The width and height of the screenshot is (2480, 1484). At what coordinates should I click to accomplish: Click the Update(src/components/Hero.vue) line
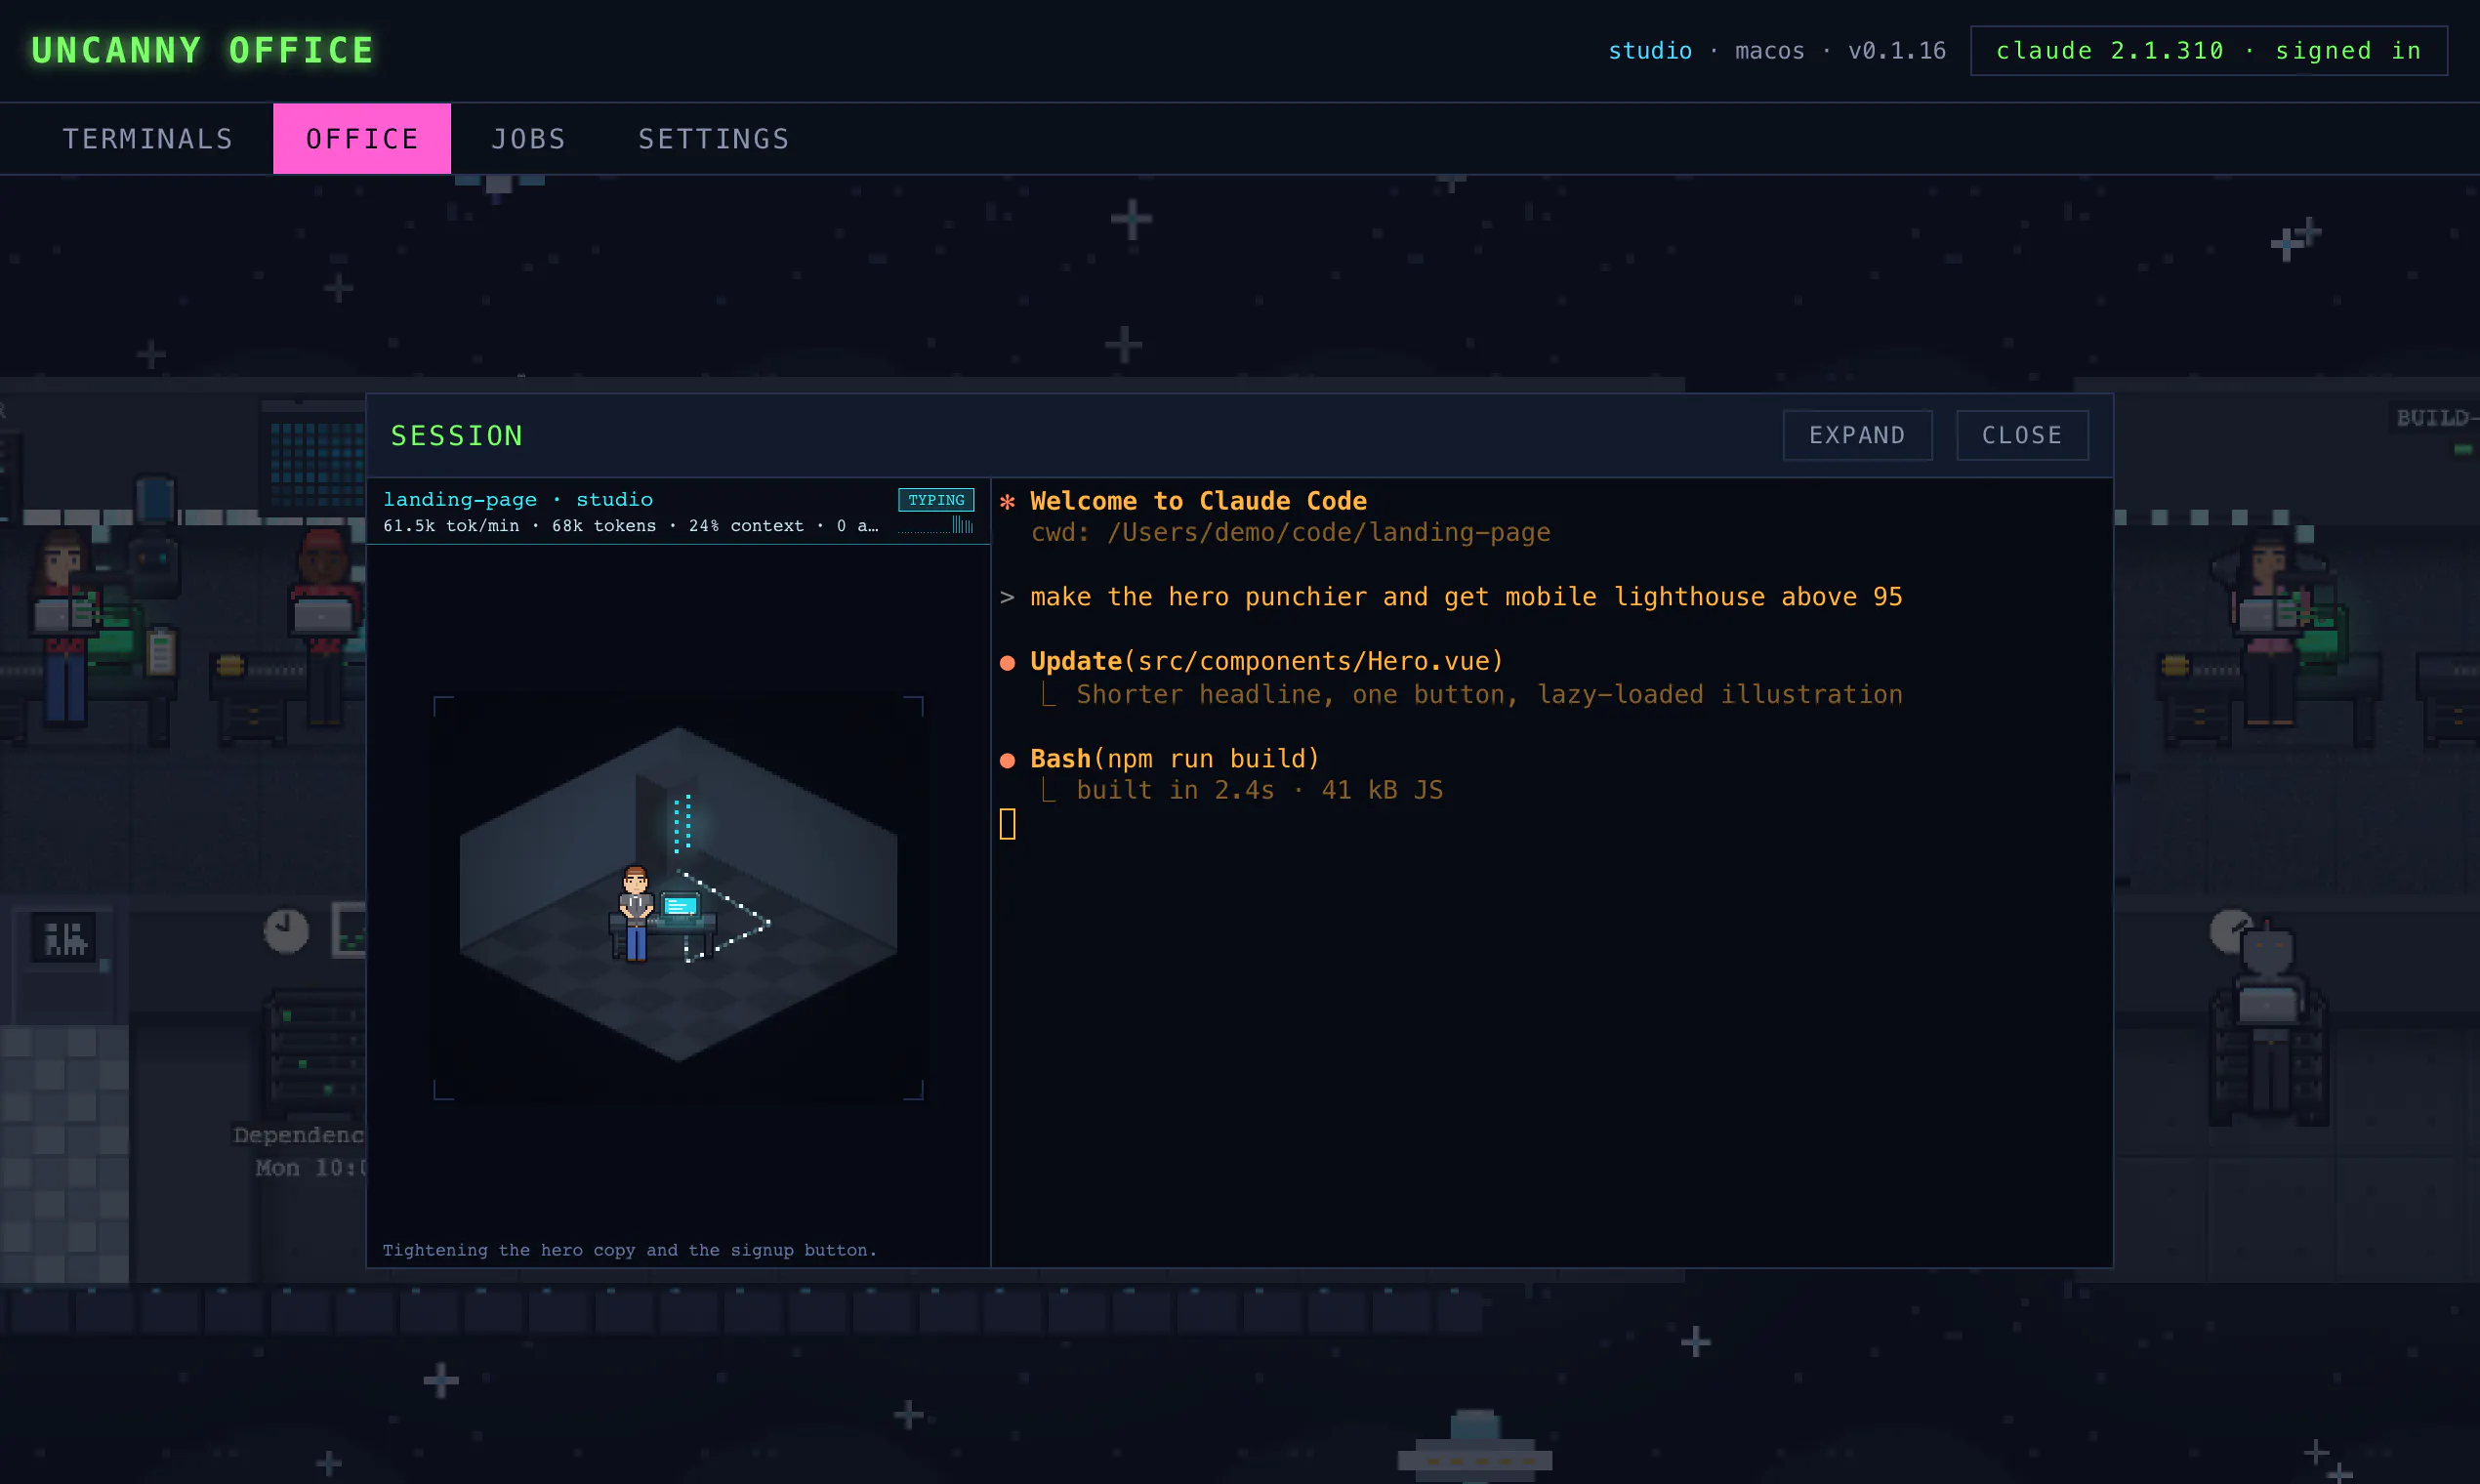tap(1266, 661)
